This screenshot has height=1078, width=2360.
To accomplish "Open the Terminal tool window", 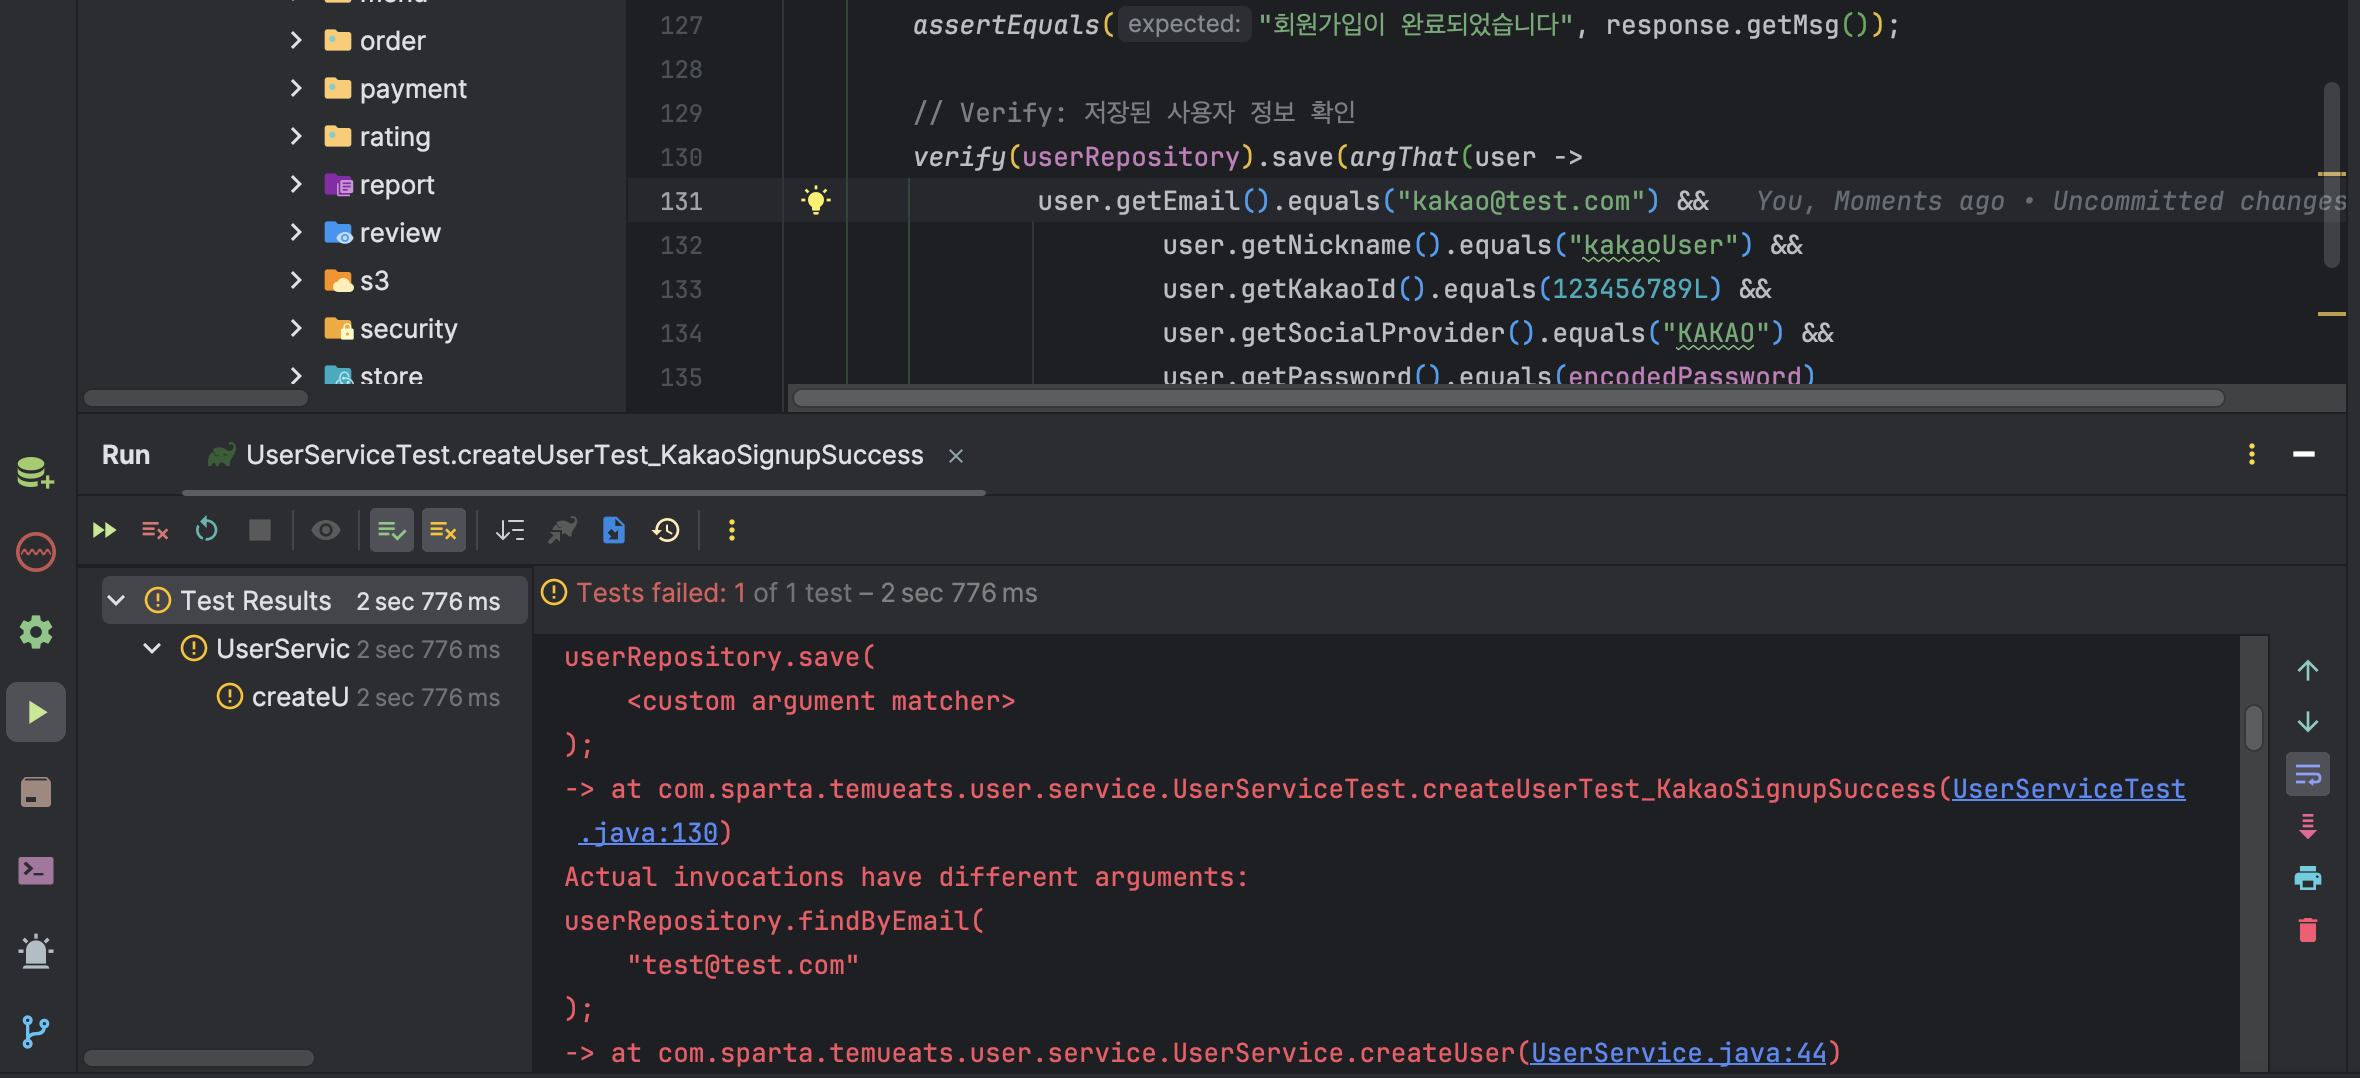I will pos(36,871).
